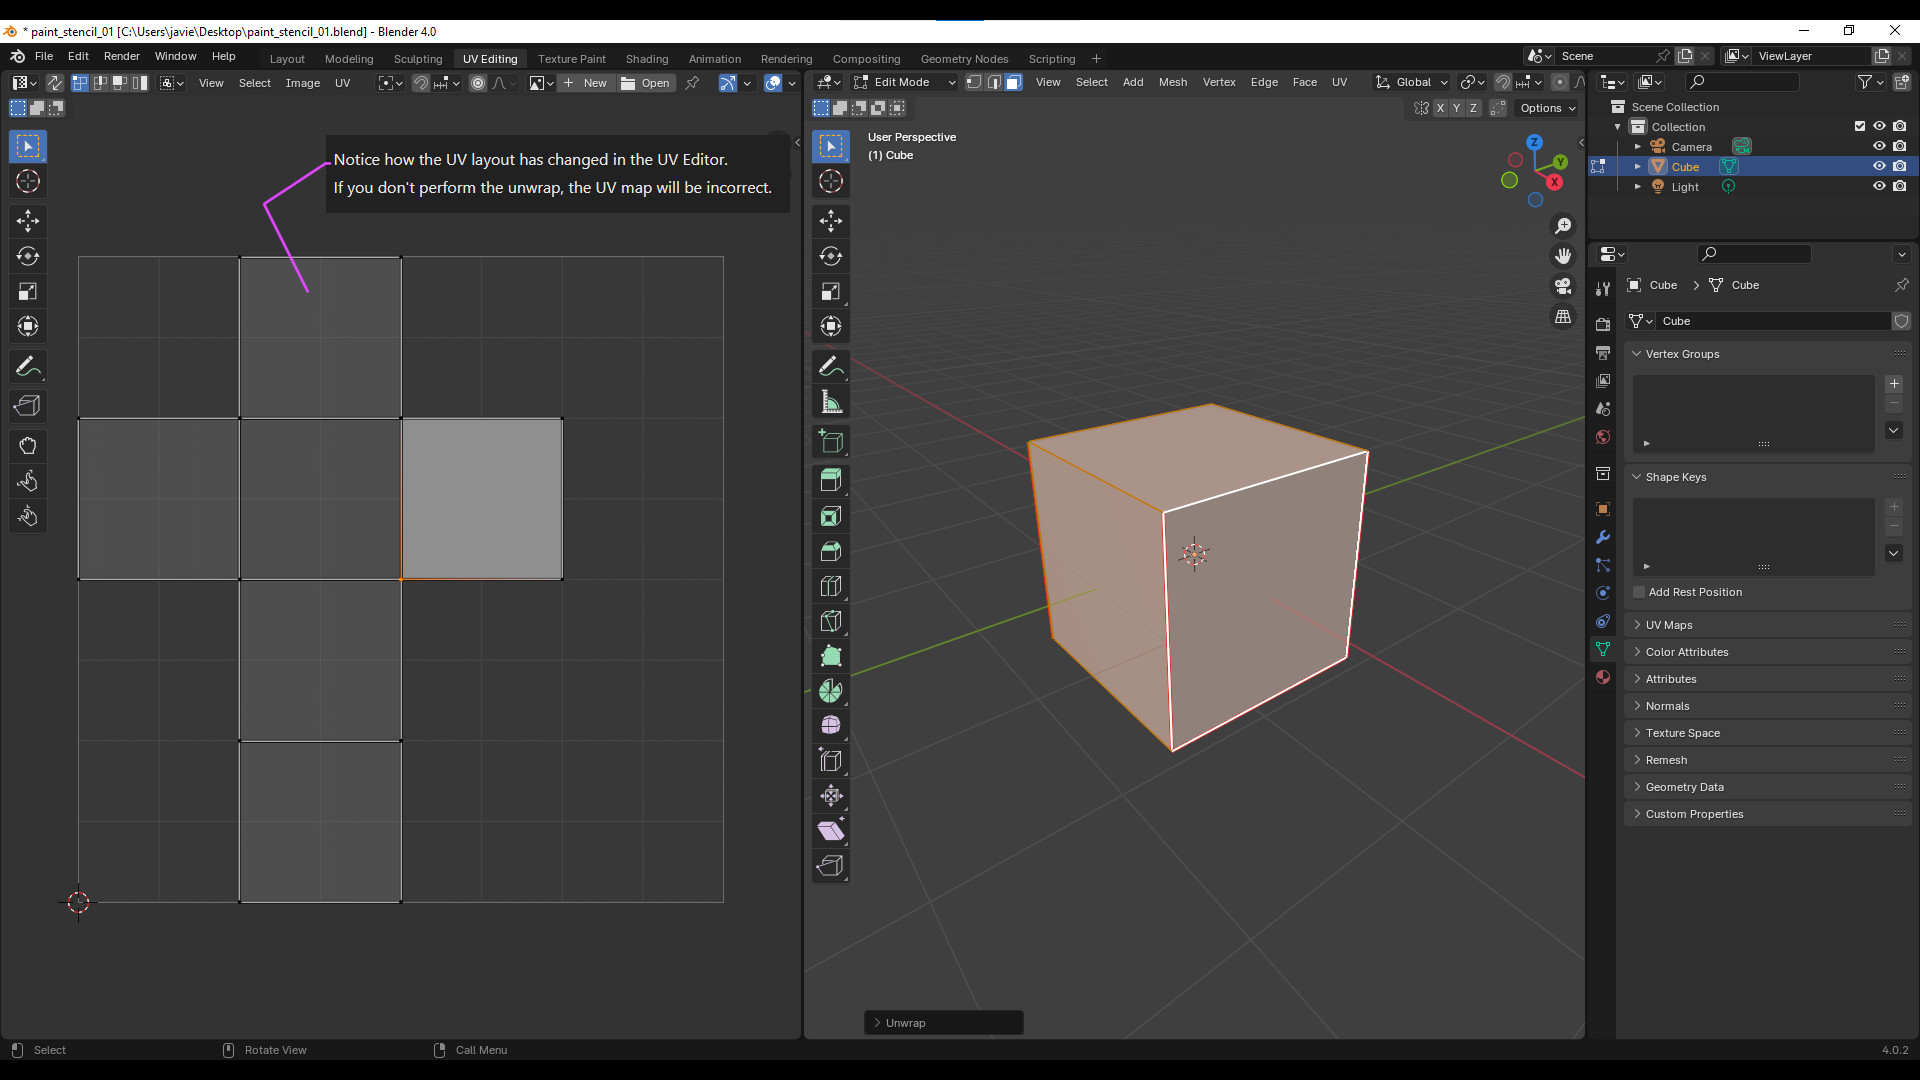Hide the Cube in viewport
The height and width of the screenshot is (1080, 1920).
[1879, 167]
